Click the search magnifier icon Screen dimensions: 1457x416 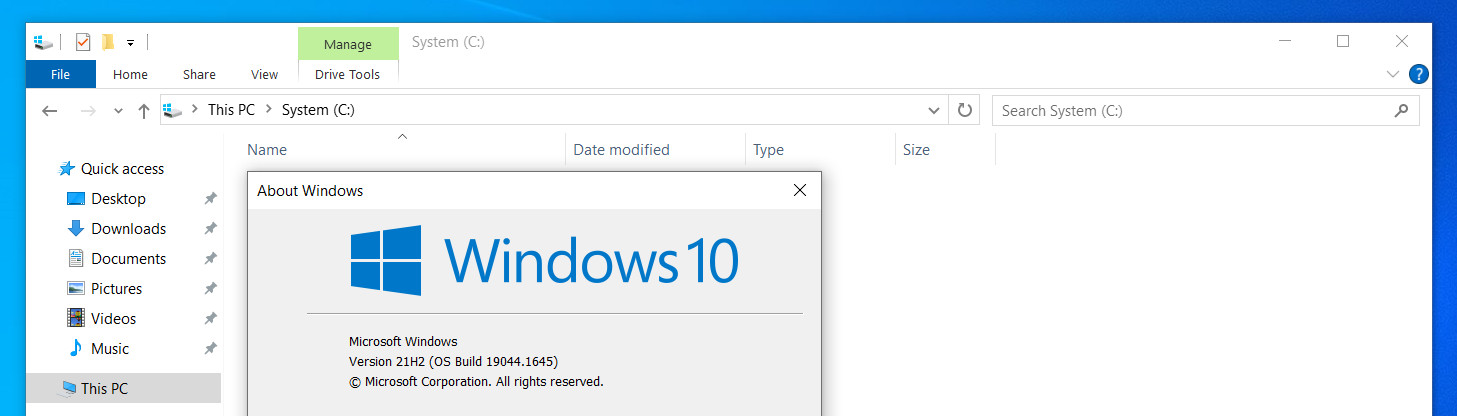tap(1402, 110)
